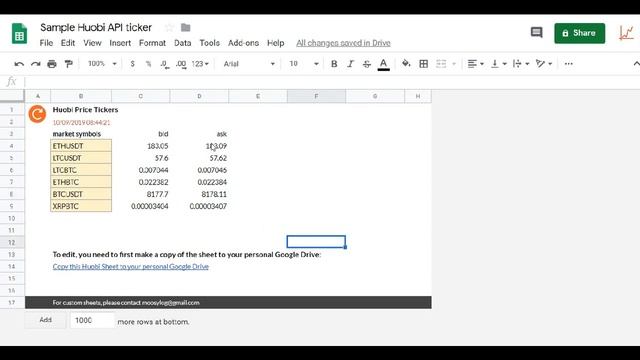Select column F header
640x360 pixels.
pyautogui.click(x=316, y=96)
